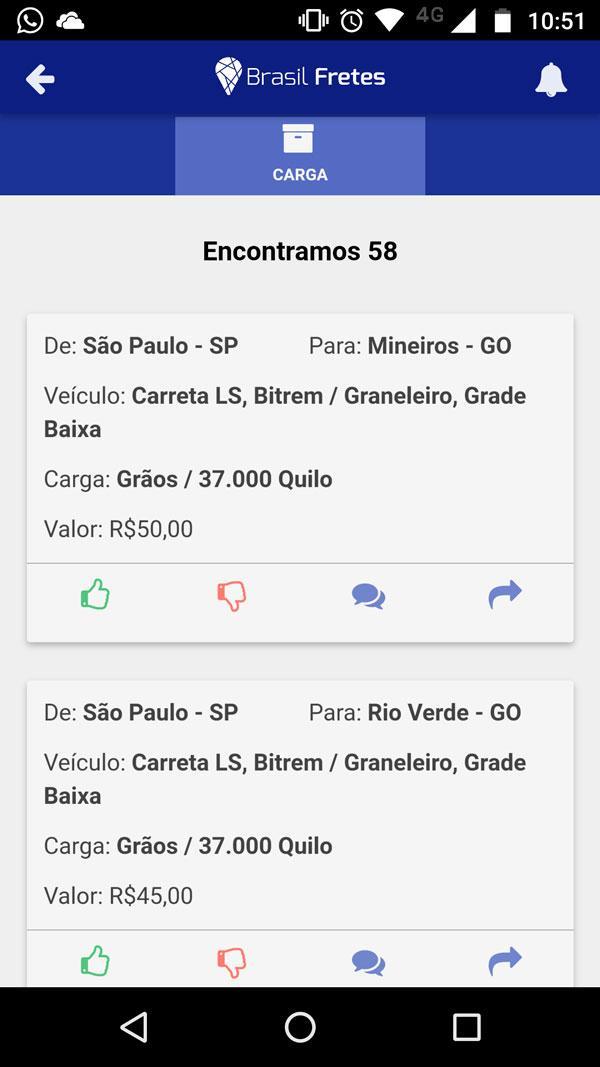Dislike the freight to Mineiros - GO
The image size is (600, 1067).
tap(231, 594)
